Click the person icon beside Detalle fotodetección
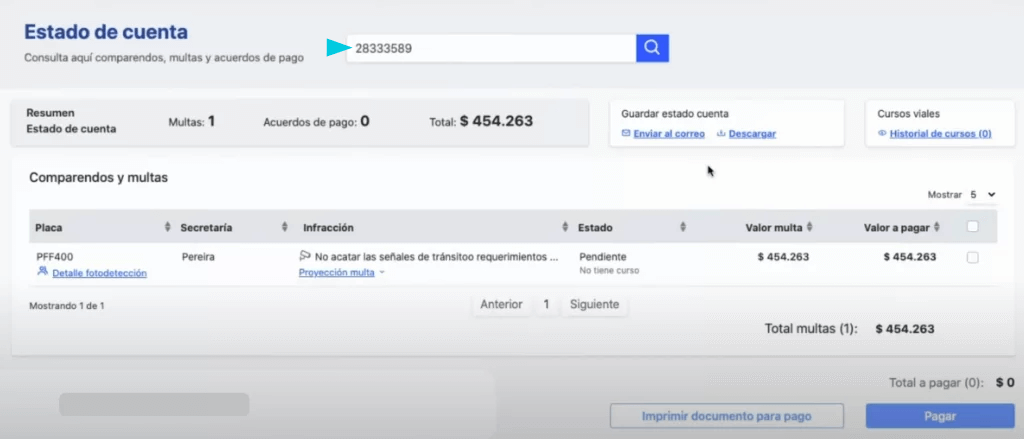 tap(42, 270)
